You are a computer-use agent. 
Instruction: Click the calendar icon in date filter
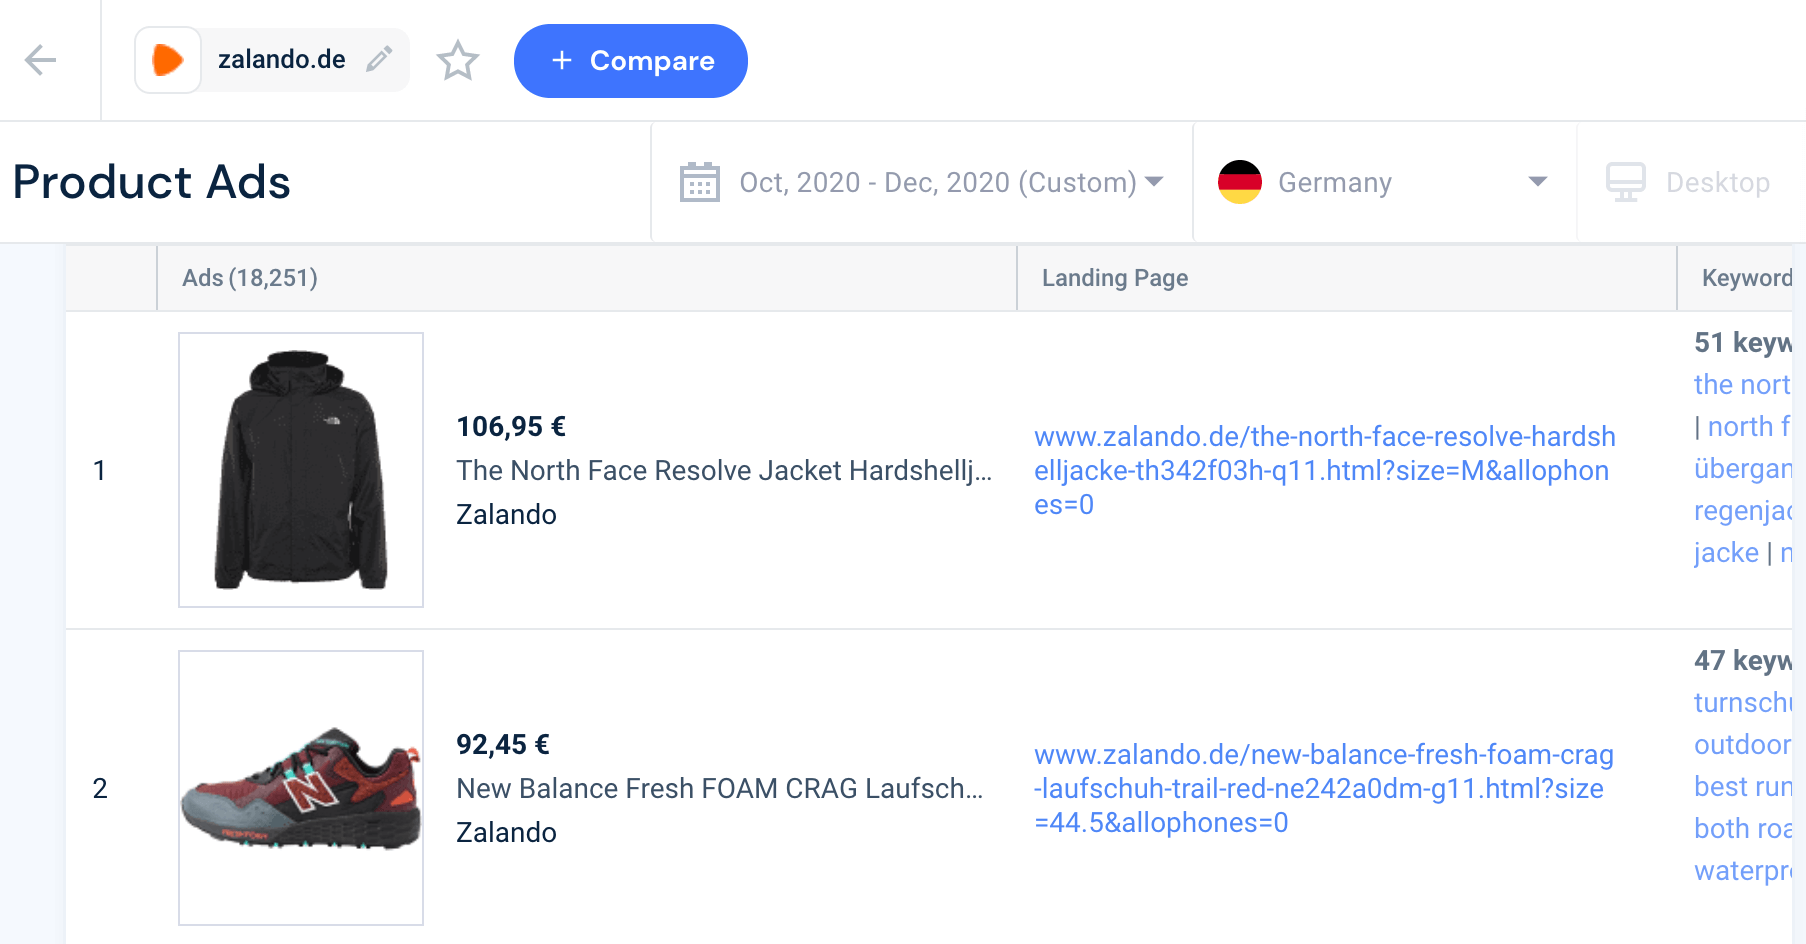point(700,182)
